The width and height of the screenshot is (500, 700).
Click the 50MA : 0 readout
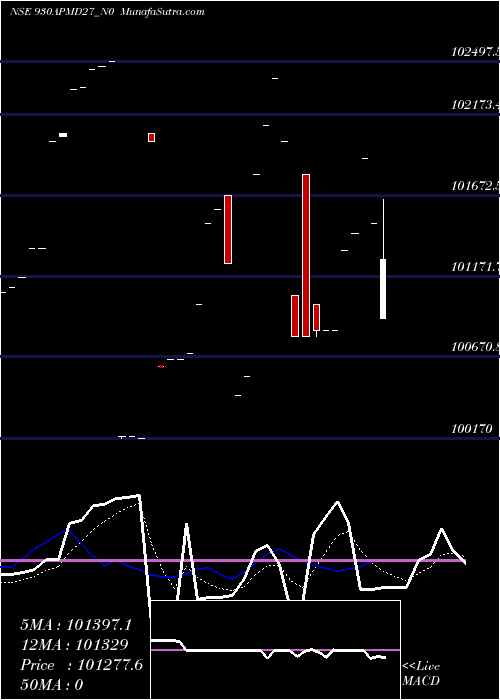pyautogui.click(x=52, y=685)
